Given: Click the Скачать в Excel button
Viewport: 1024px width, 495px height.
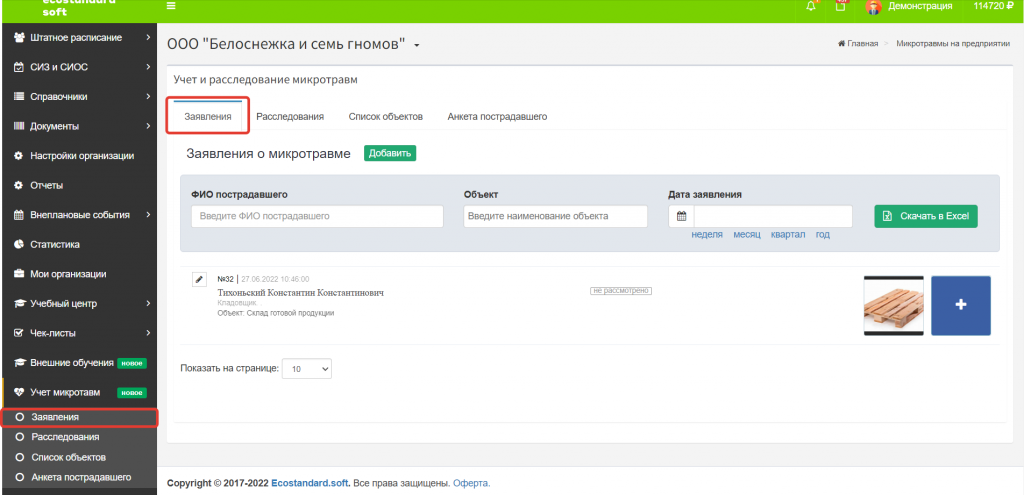Looking at the screenshot, I should coord(926,216).
